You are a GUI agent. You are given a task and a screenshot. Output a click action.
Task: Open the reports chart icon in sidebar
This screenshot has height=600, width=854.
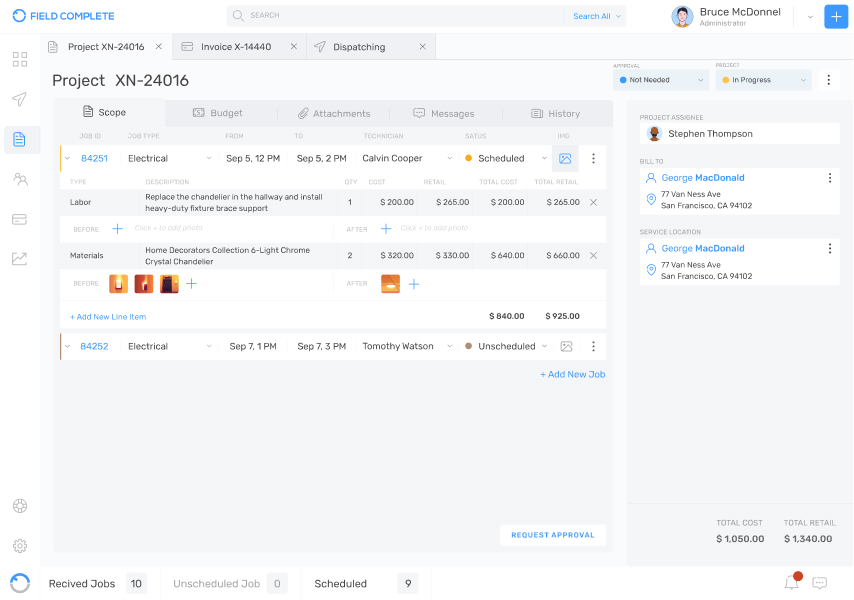[x=19, y=259]
